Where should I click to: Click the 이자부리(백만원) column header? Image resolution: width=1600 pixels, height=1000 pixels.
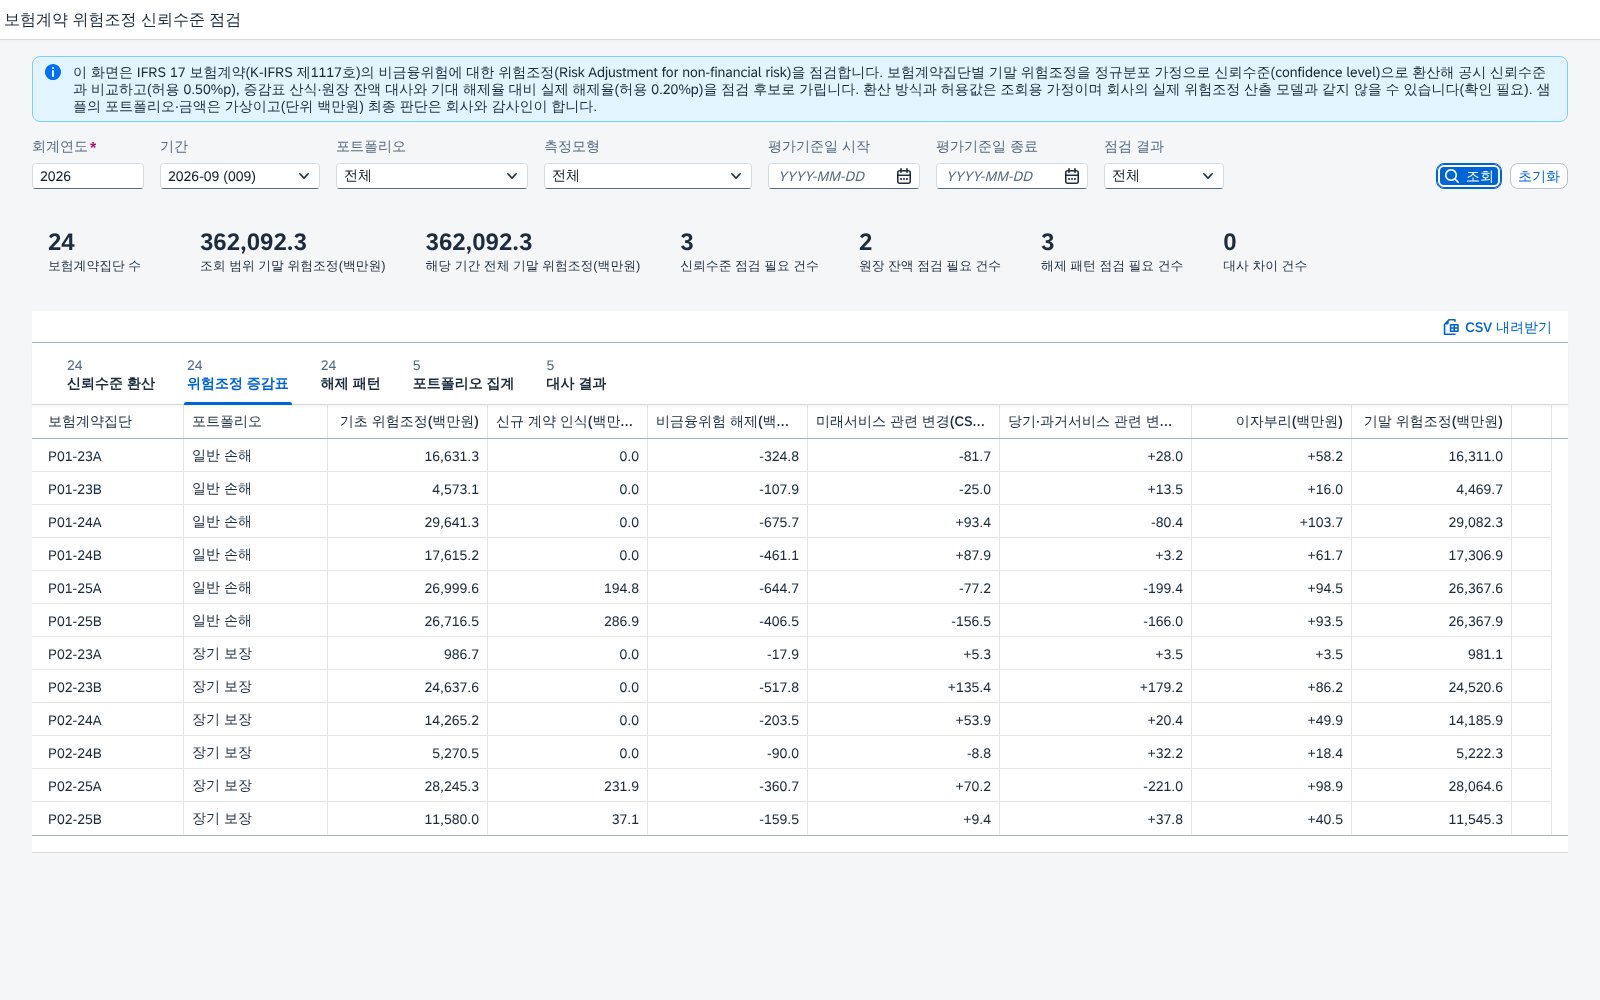click(x=1272, y=422)
